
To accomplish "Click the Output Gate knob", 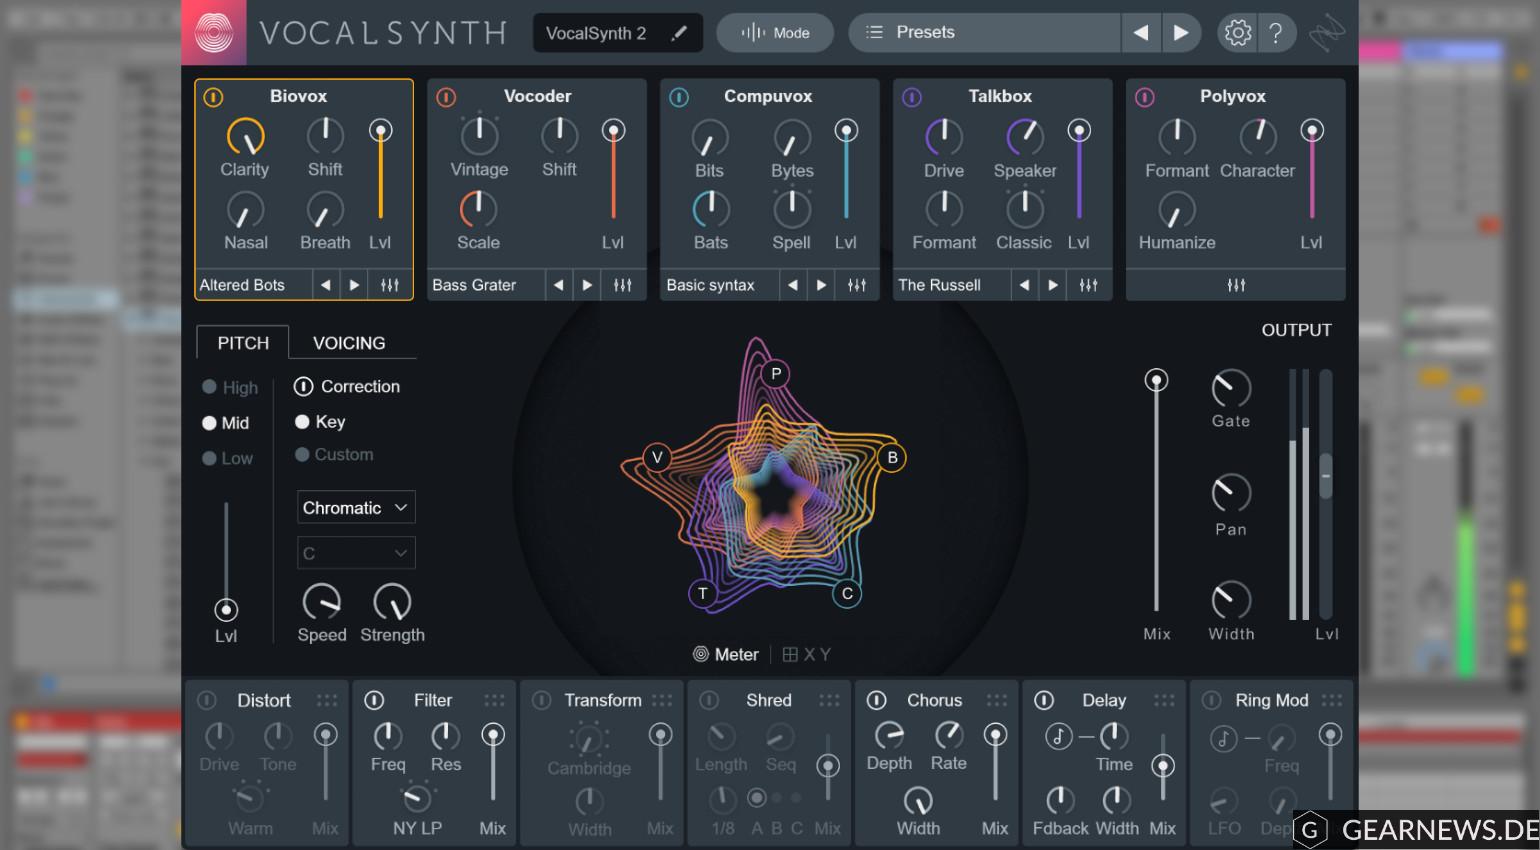I will click(1231, 389).
